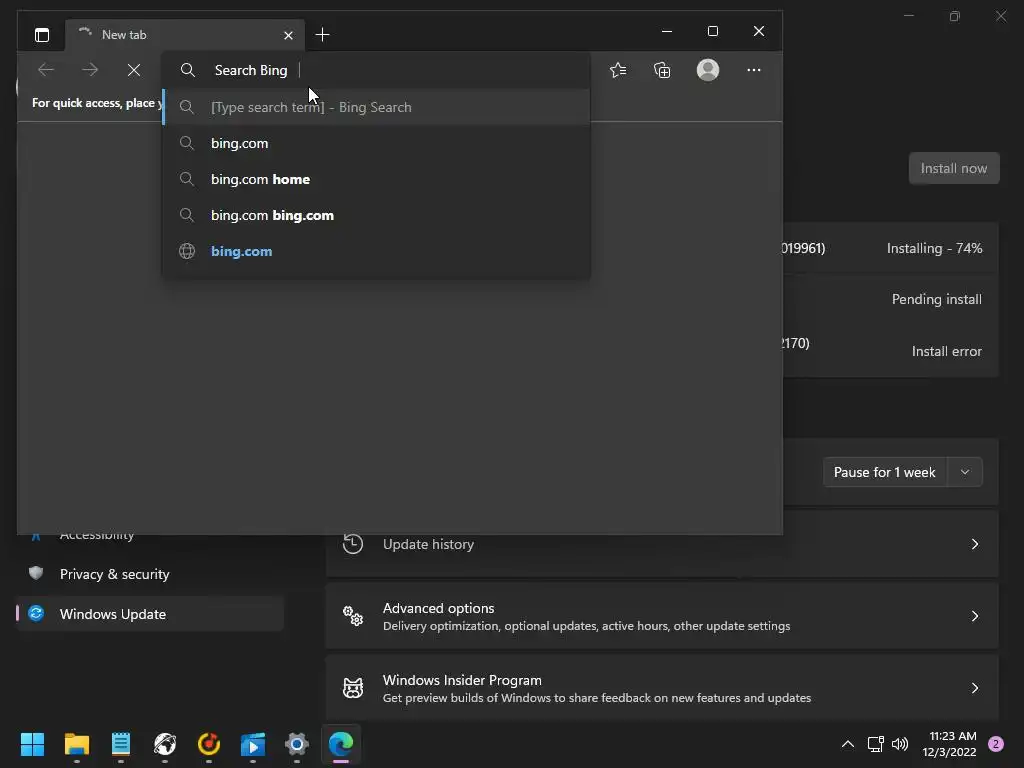Expand the Update history chevron
The height and width of the screenshot is (768, 1024).
[974, 544]
